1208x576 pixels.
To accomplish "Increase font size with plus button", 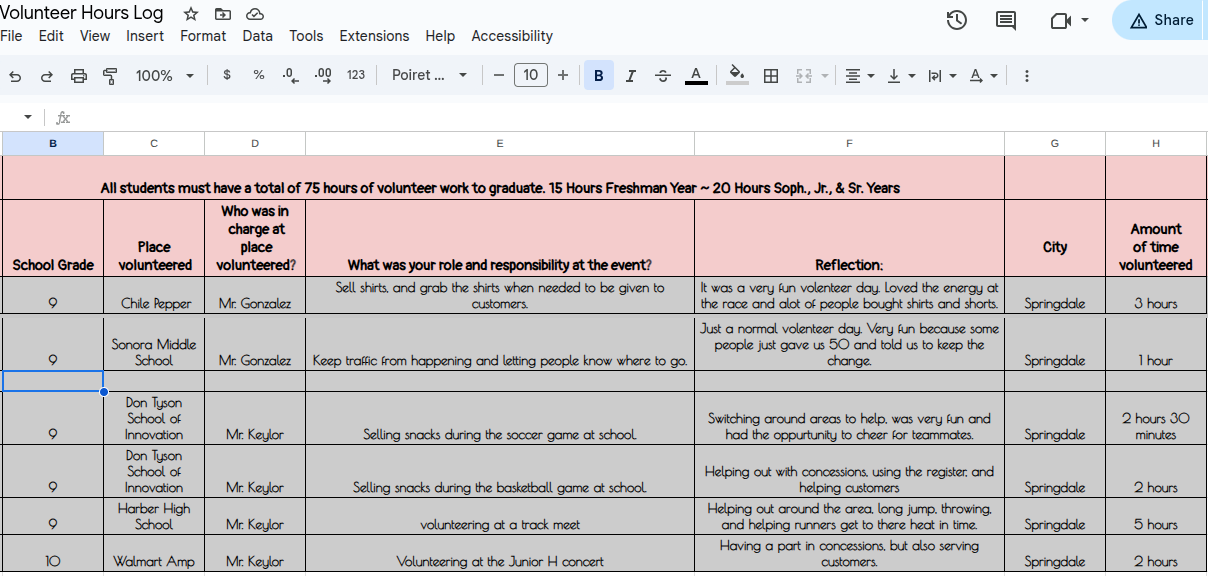I will click(x=563, y=75).
